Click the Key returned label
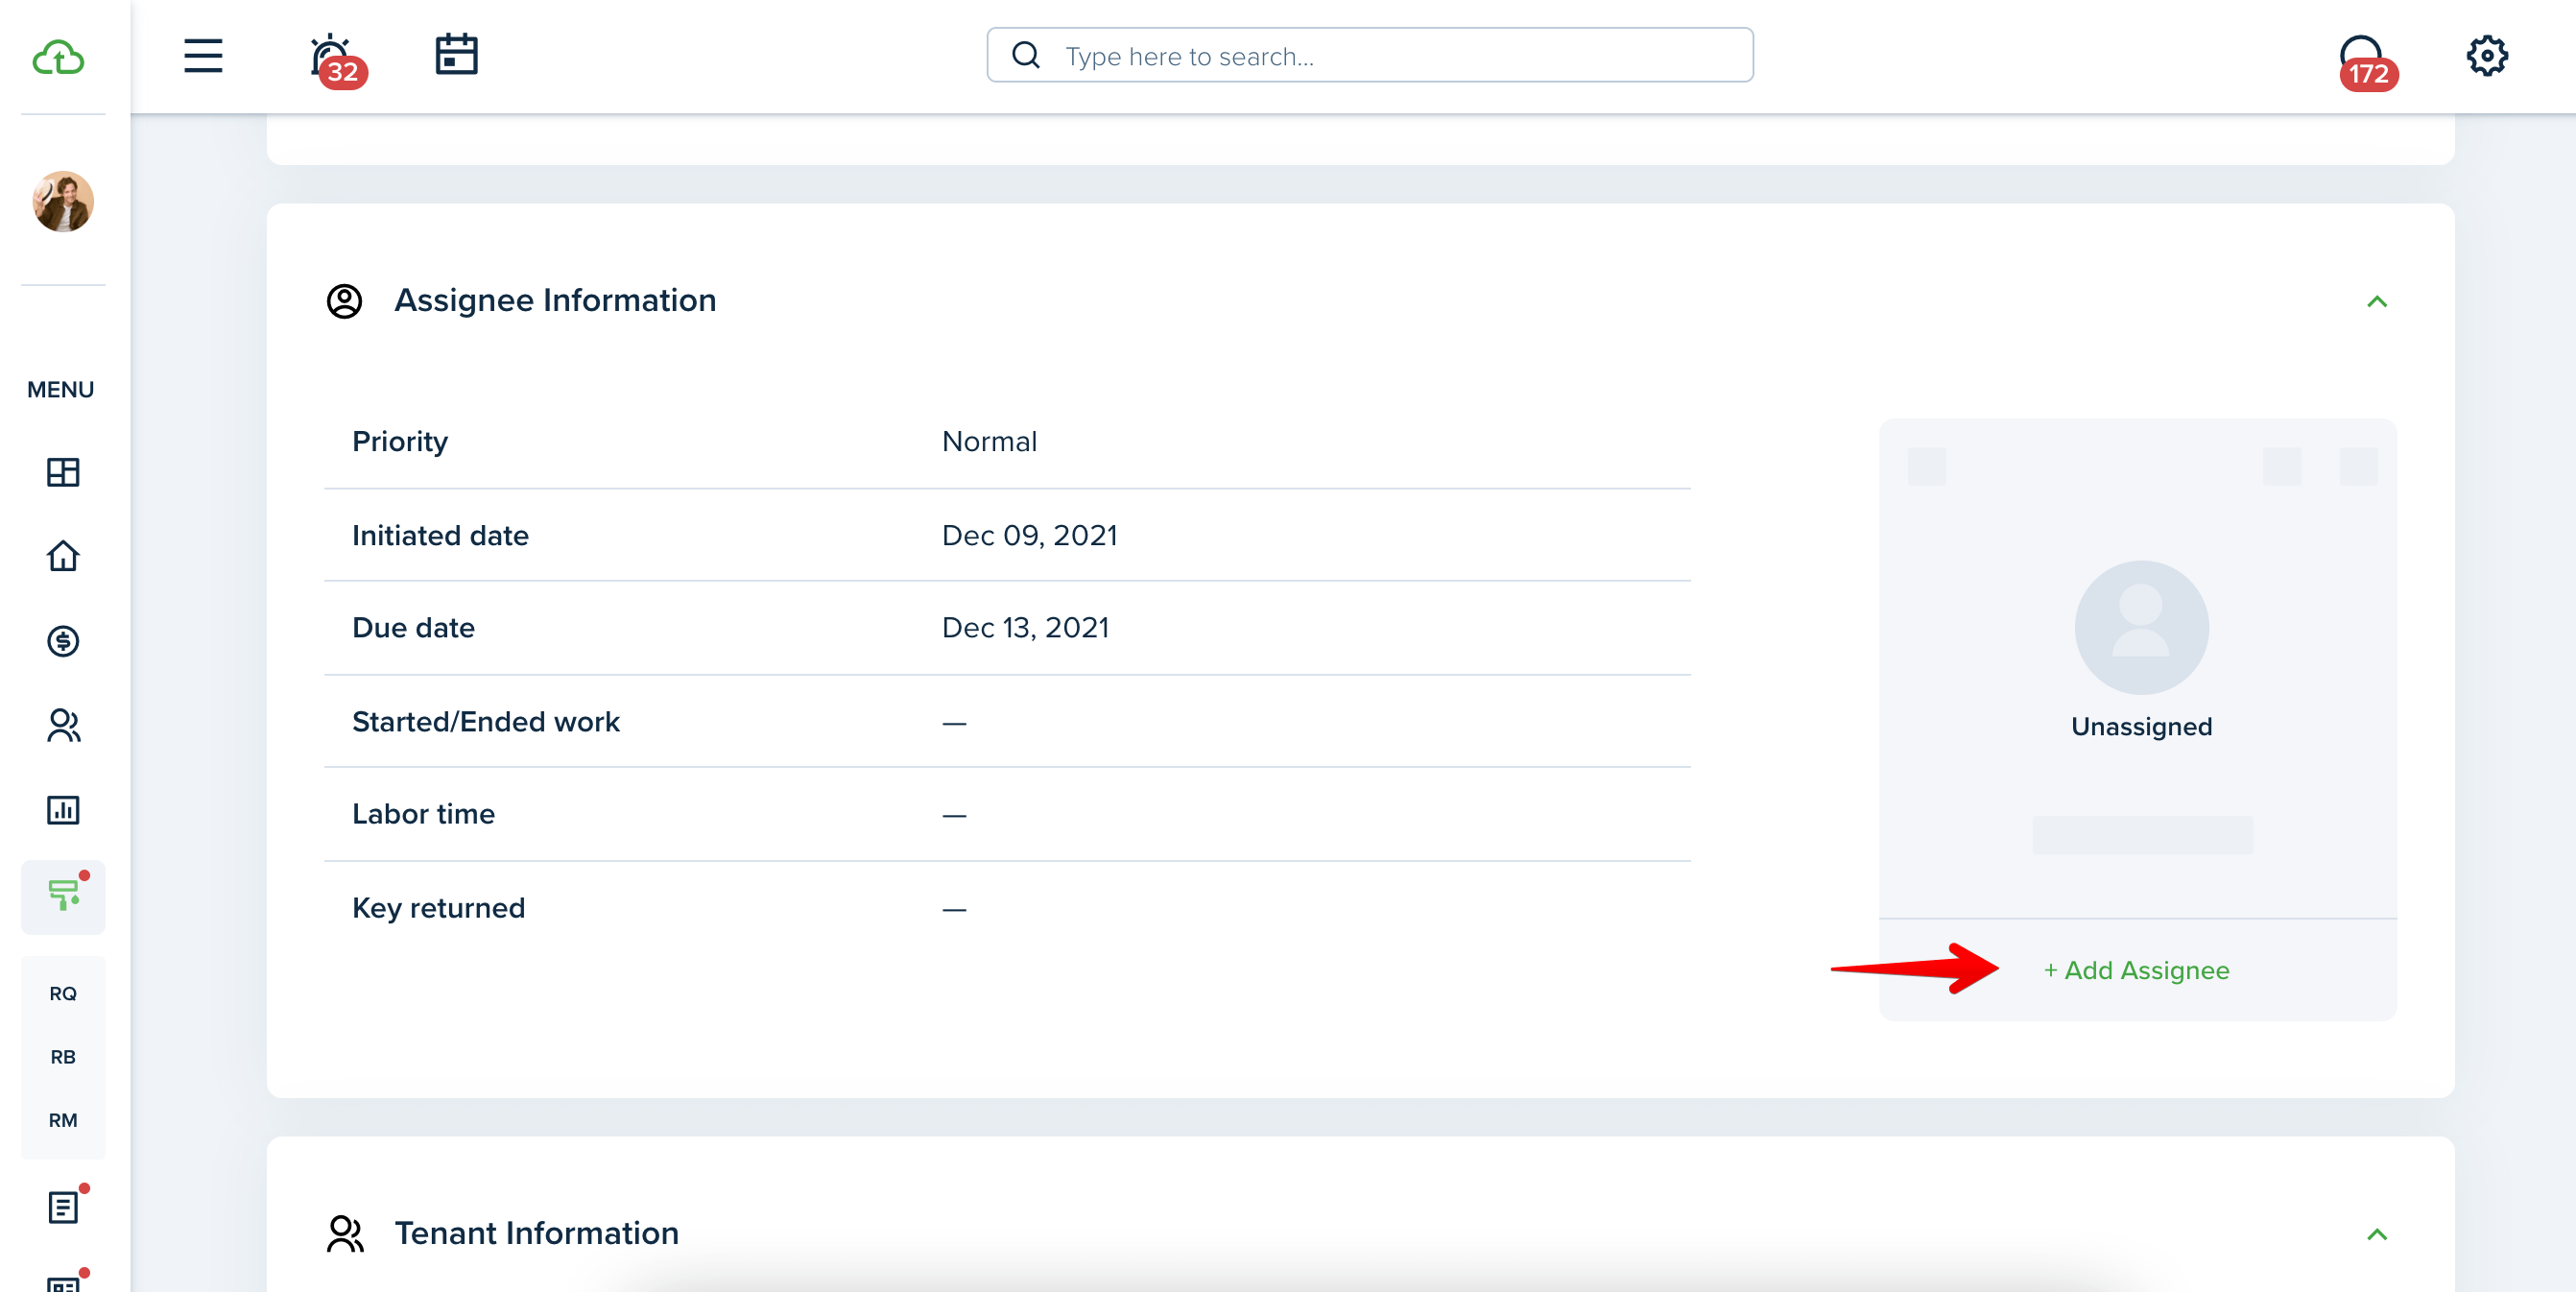 click(x=438, y=908)
